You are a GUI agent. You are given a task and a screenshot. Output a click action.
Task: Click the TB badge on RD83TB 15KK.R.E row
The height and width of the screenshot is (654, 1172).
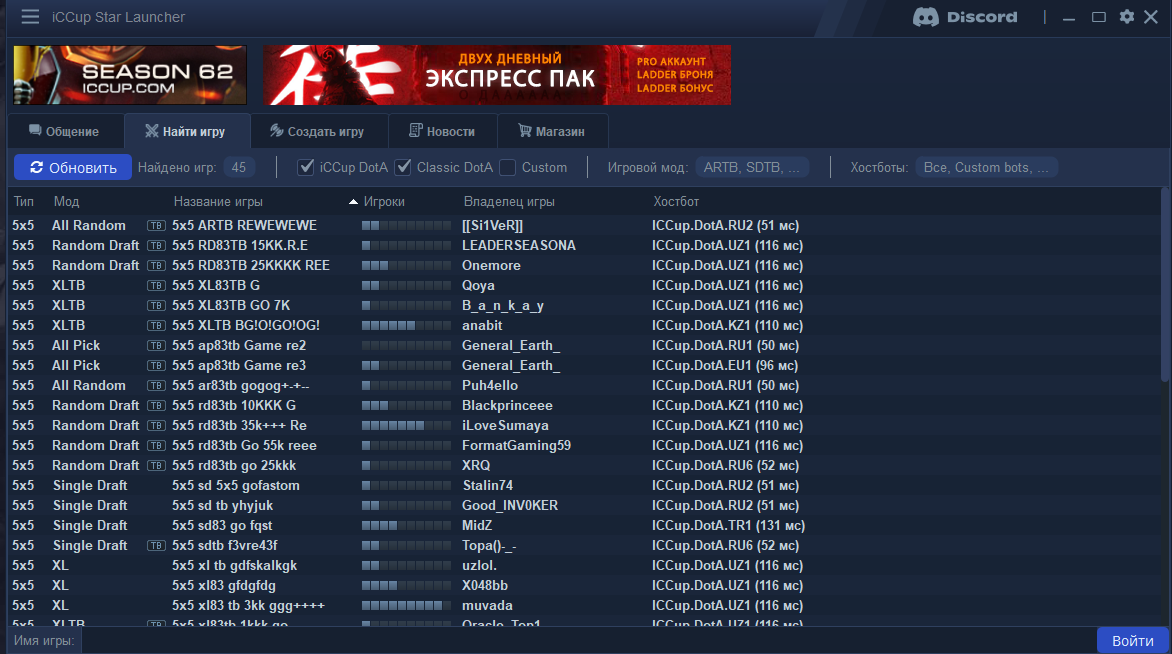click(155, 246)
